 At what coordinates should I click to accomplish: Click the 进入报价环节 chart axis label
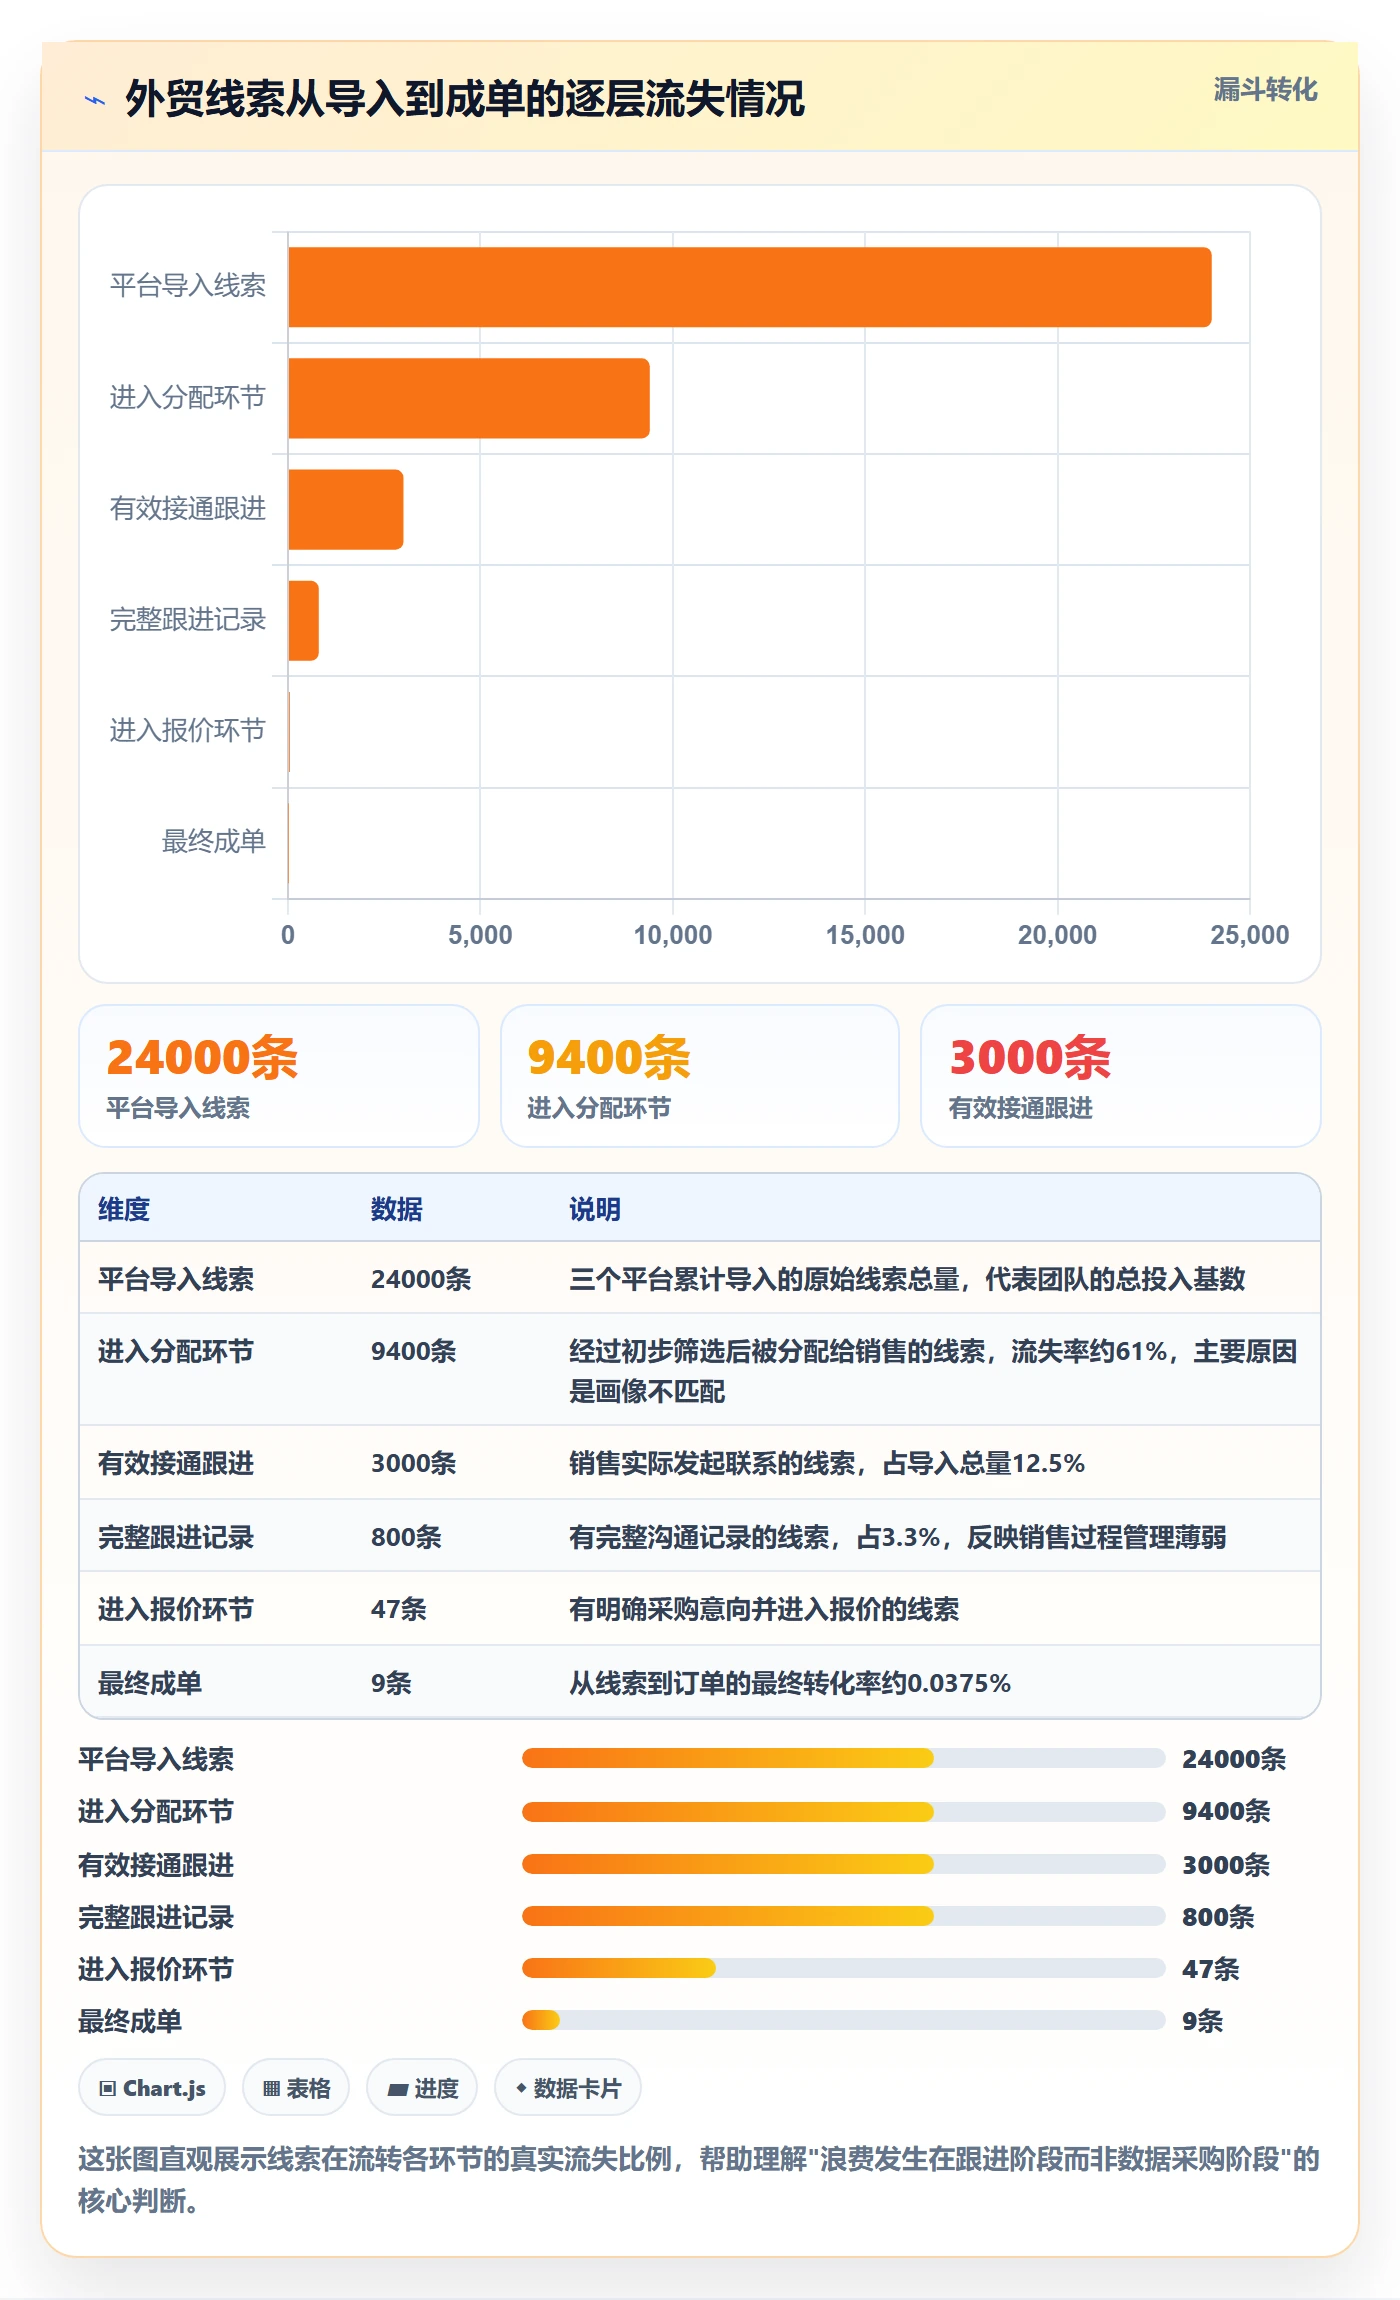tap(188, 731)
